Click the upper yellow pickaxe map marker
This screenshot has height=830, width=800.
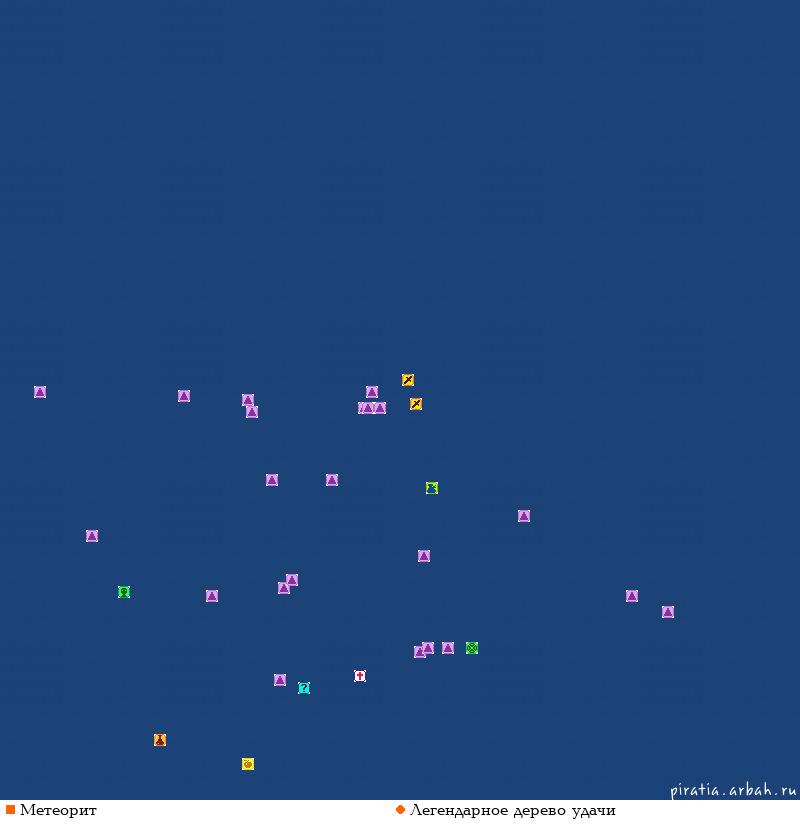pos(408,380)
